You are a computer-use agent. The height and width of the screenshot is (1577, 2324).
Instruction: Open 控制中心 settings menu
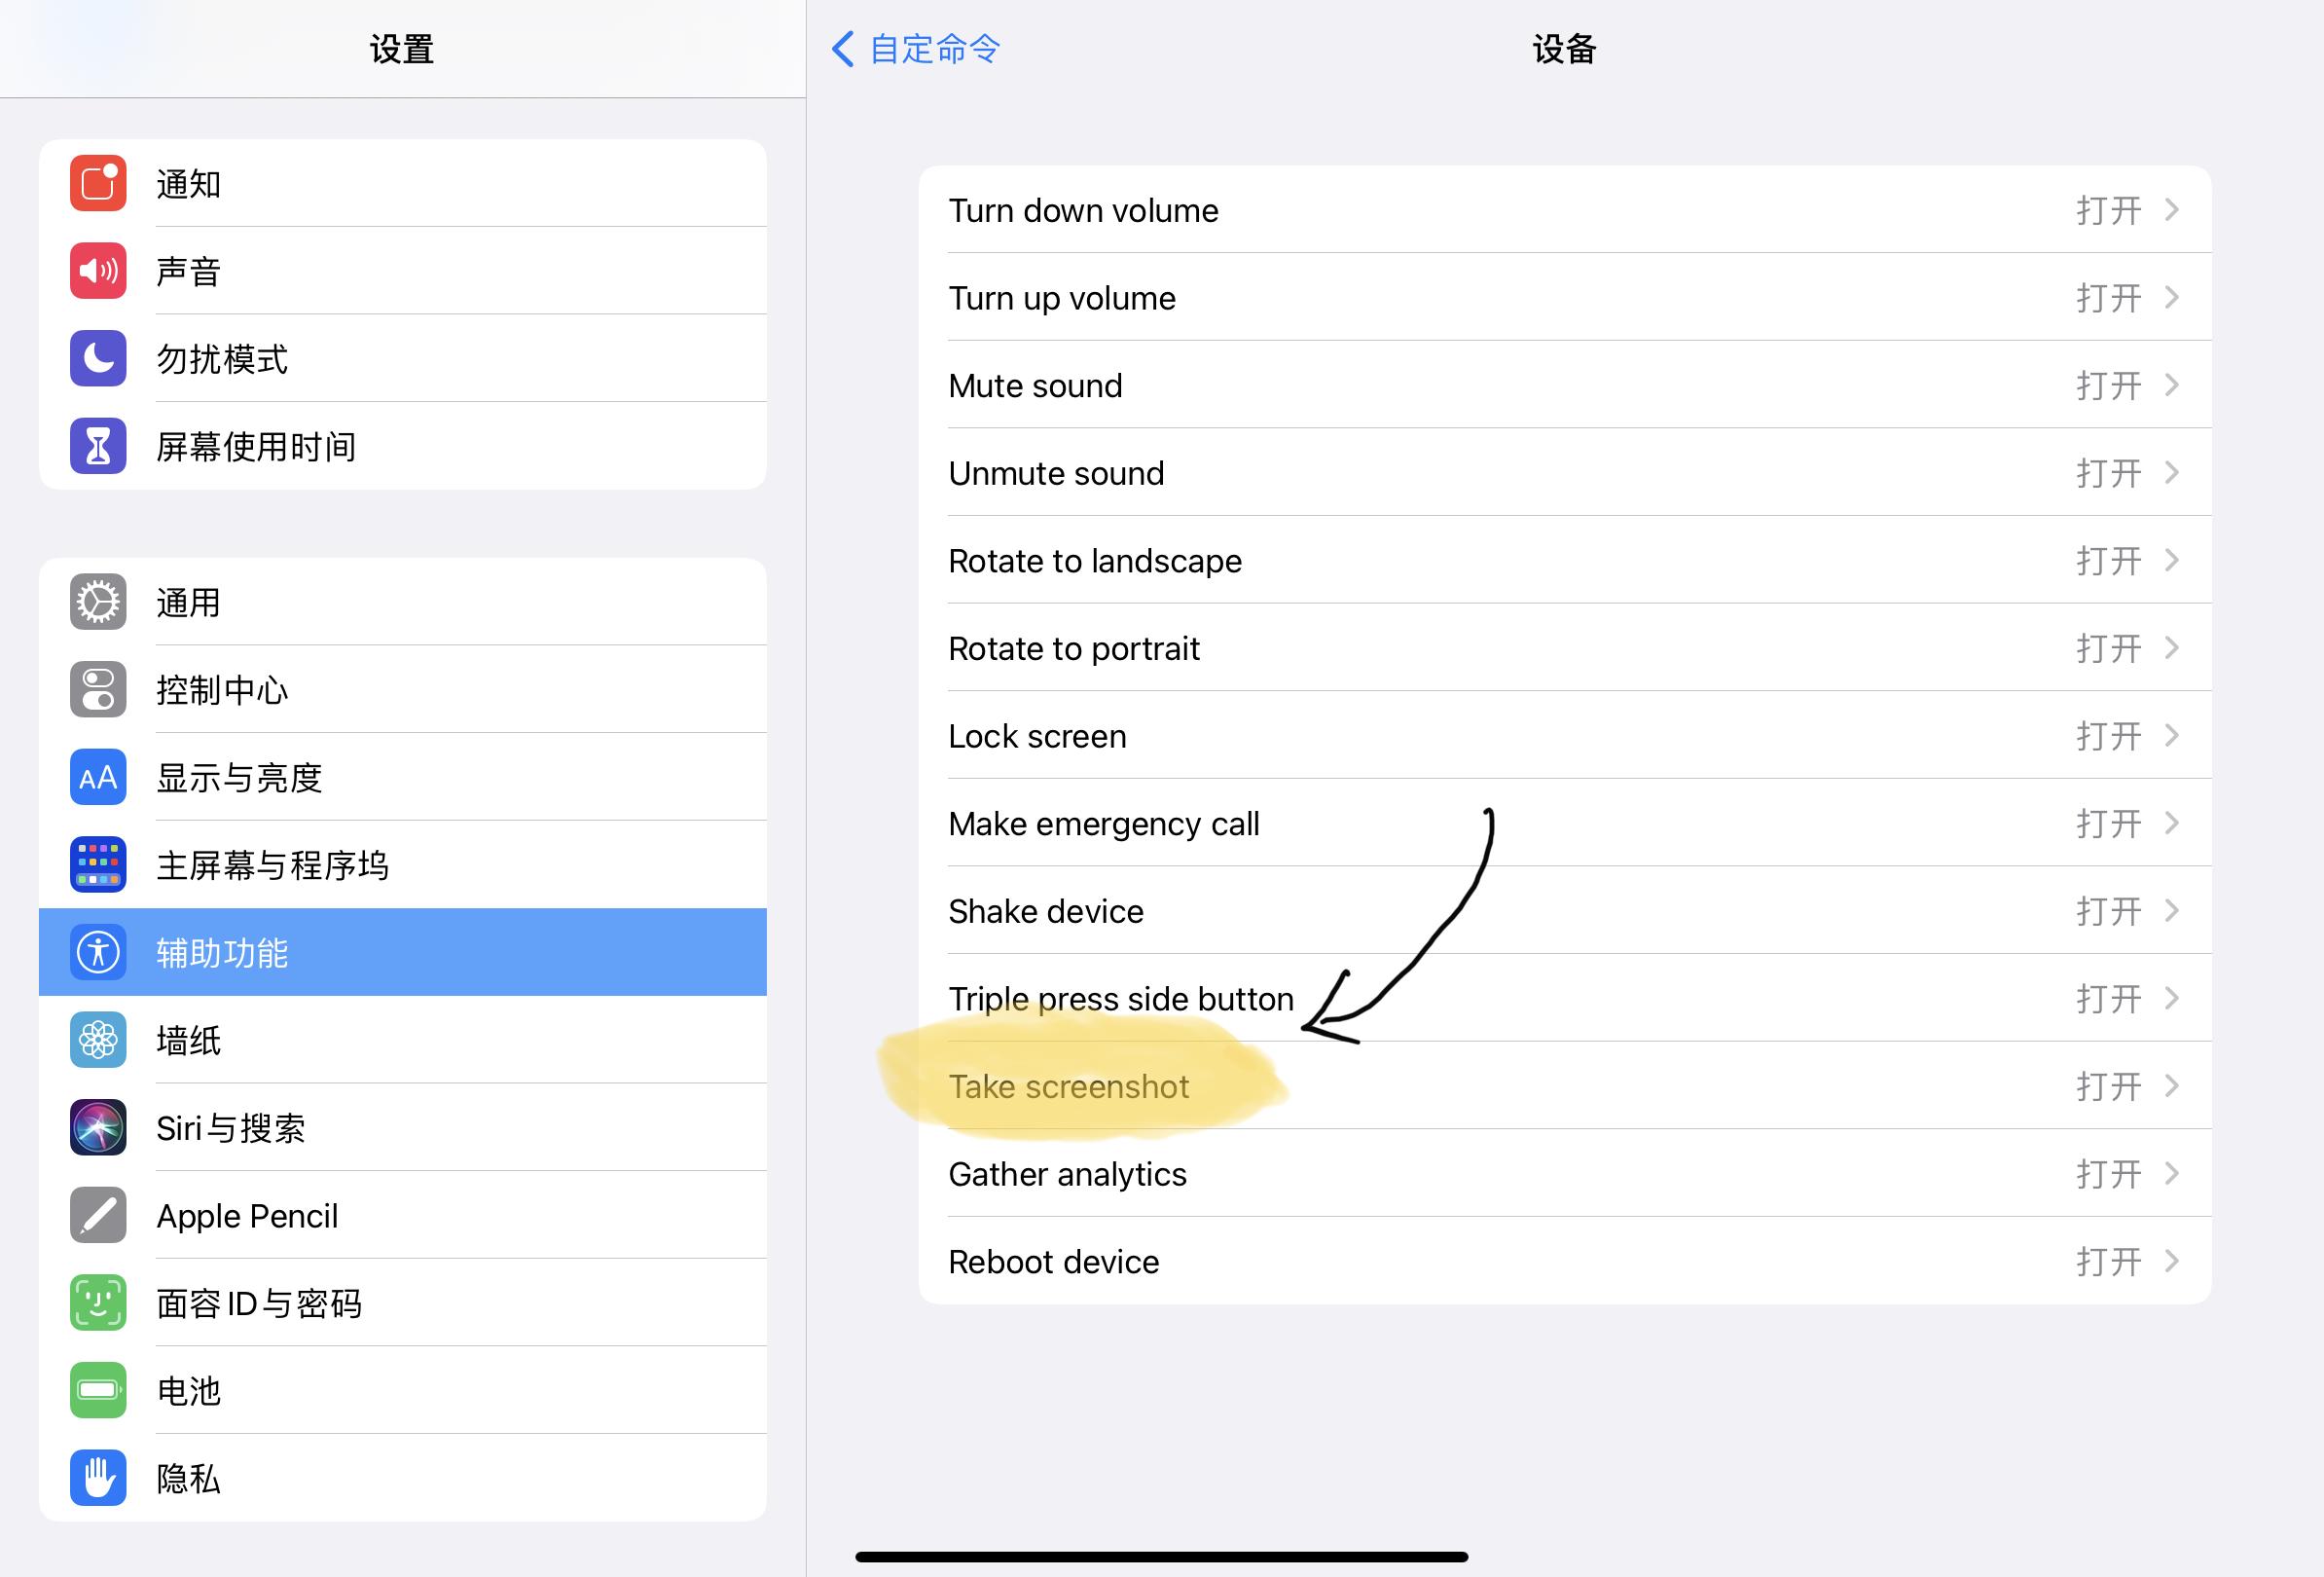[x=401, y=688]
